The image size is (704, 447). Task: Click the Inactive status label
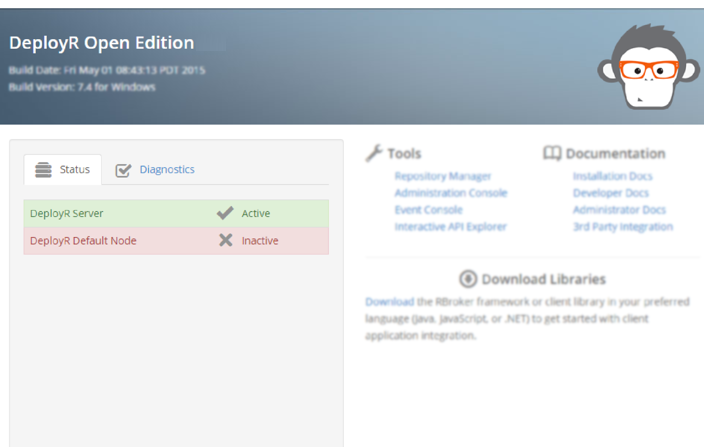click(x=260, y=241)
